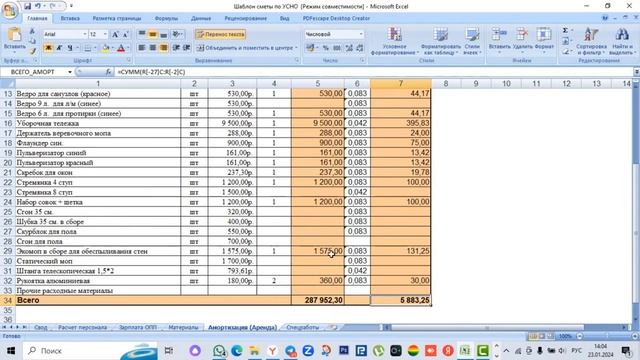
Task: Toggle Перенос текста (wrap text)
Action: tap(220, 34)
